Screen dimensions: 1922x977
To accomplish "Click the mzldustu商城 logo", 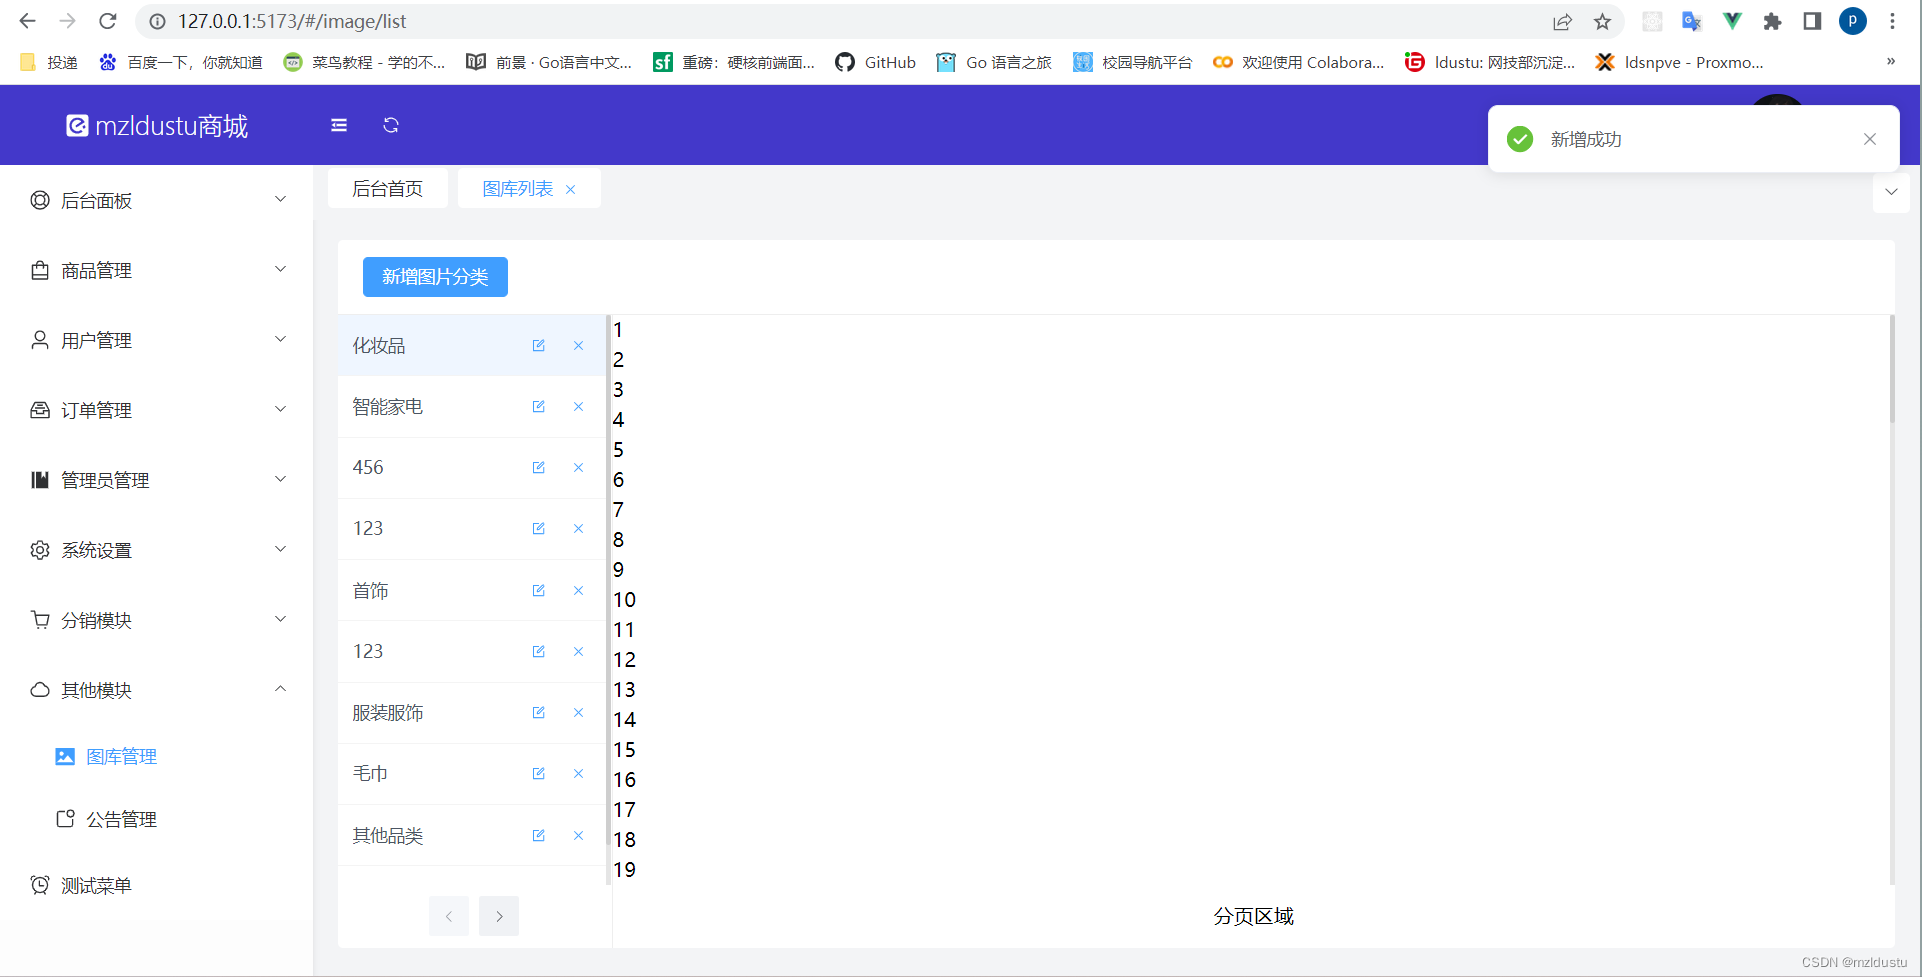I will pyautogui.click(x=157, y=125).
